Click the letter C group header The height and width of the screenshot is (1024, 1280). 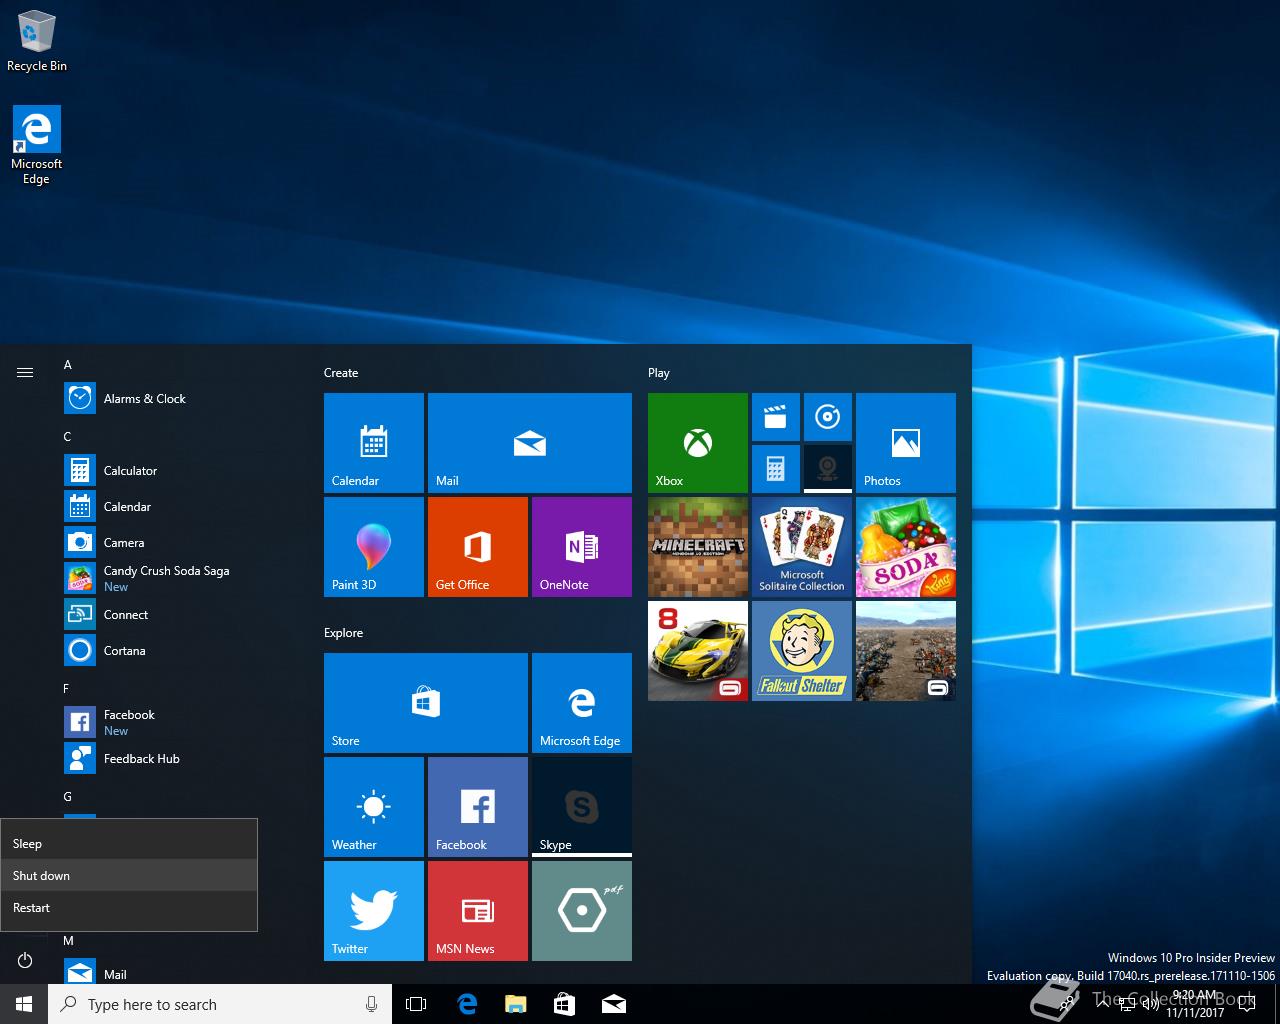coord(68,437)
